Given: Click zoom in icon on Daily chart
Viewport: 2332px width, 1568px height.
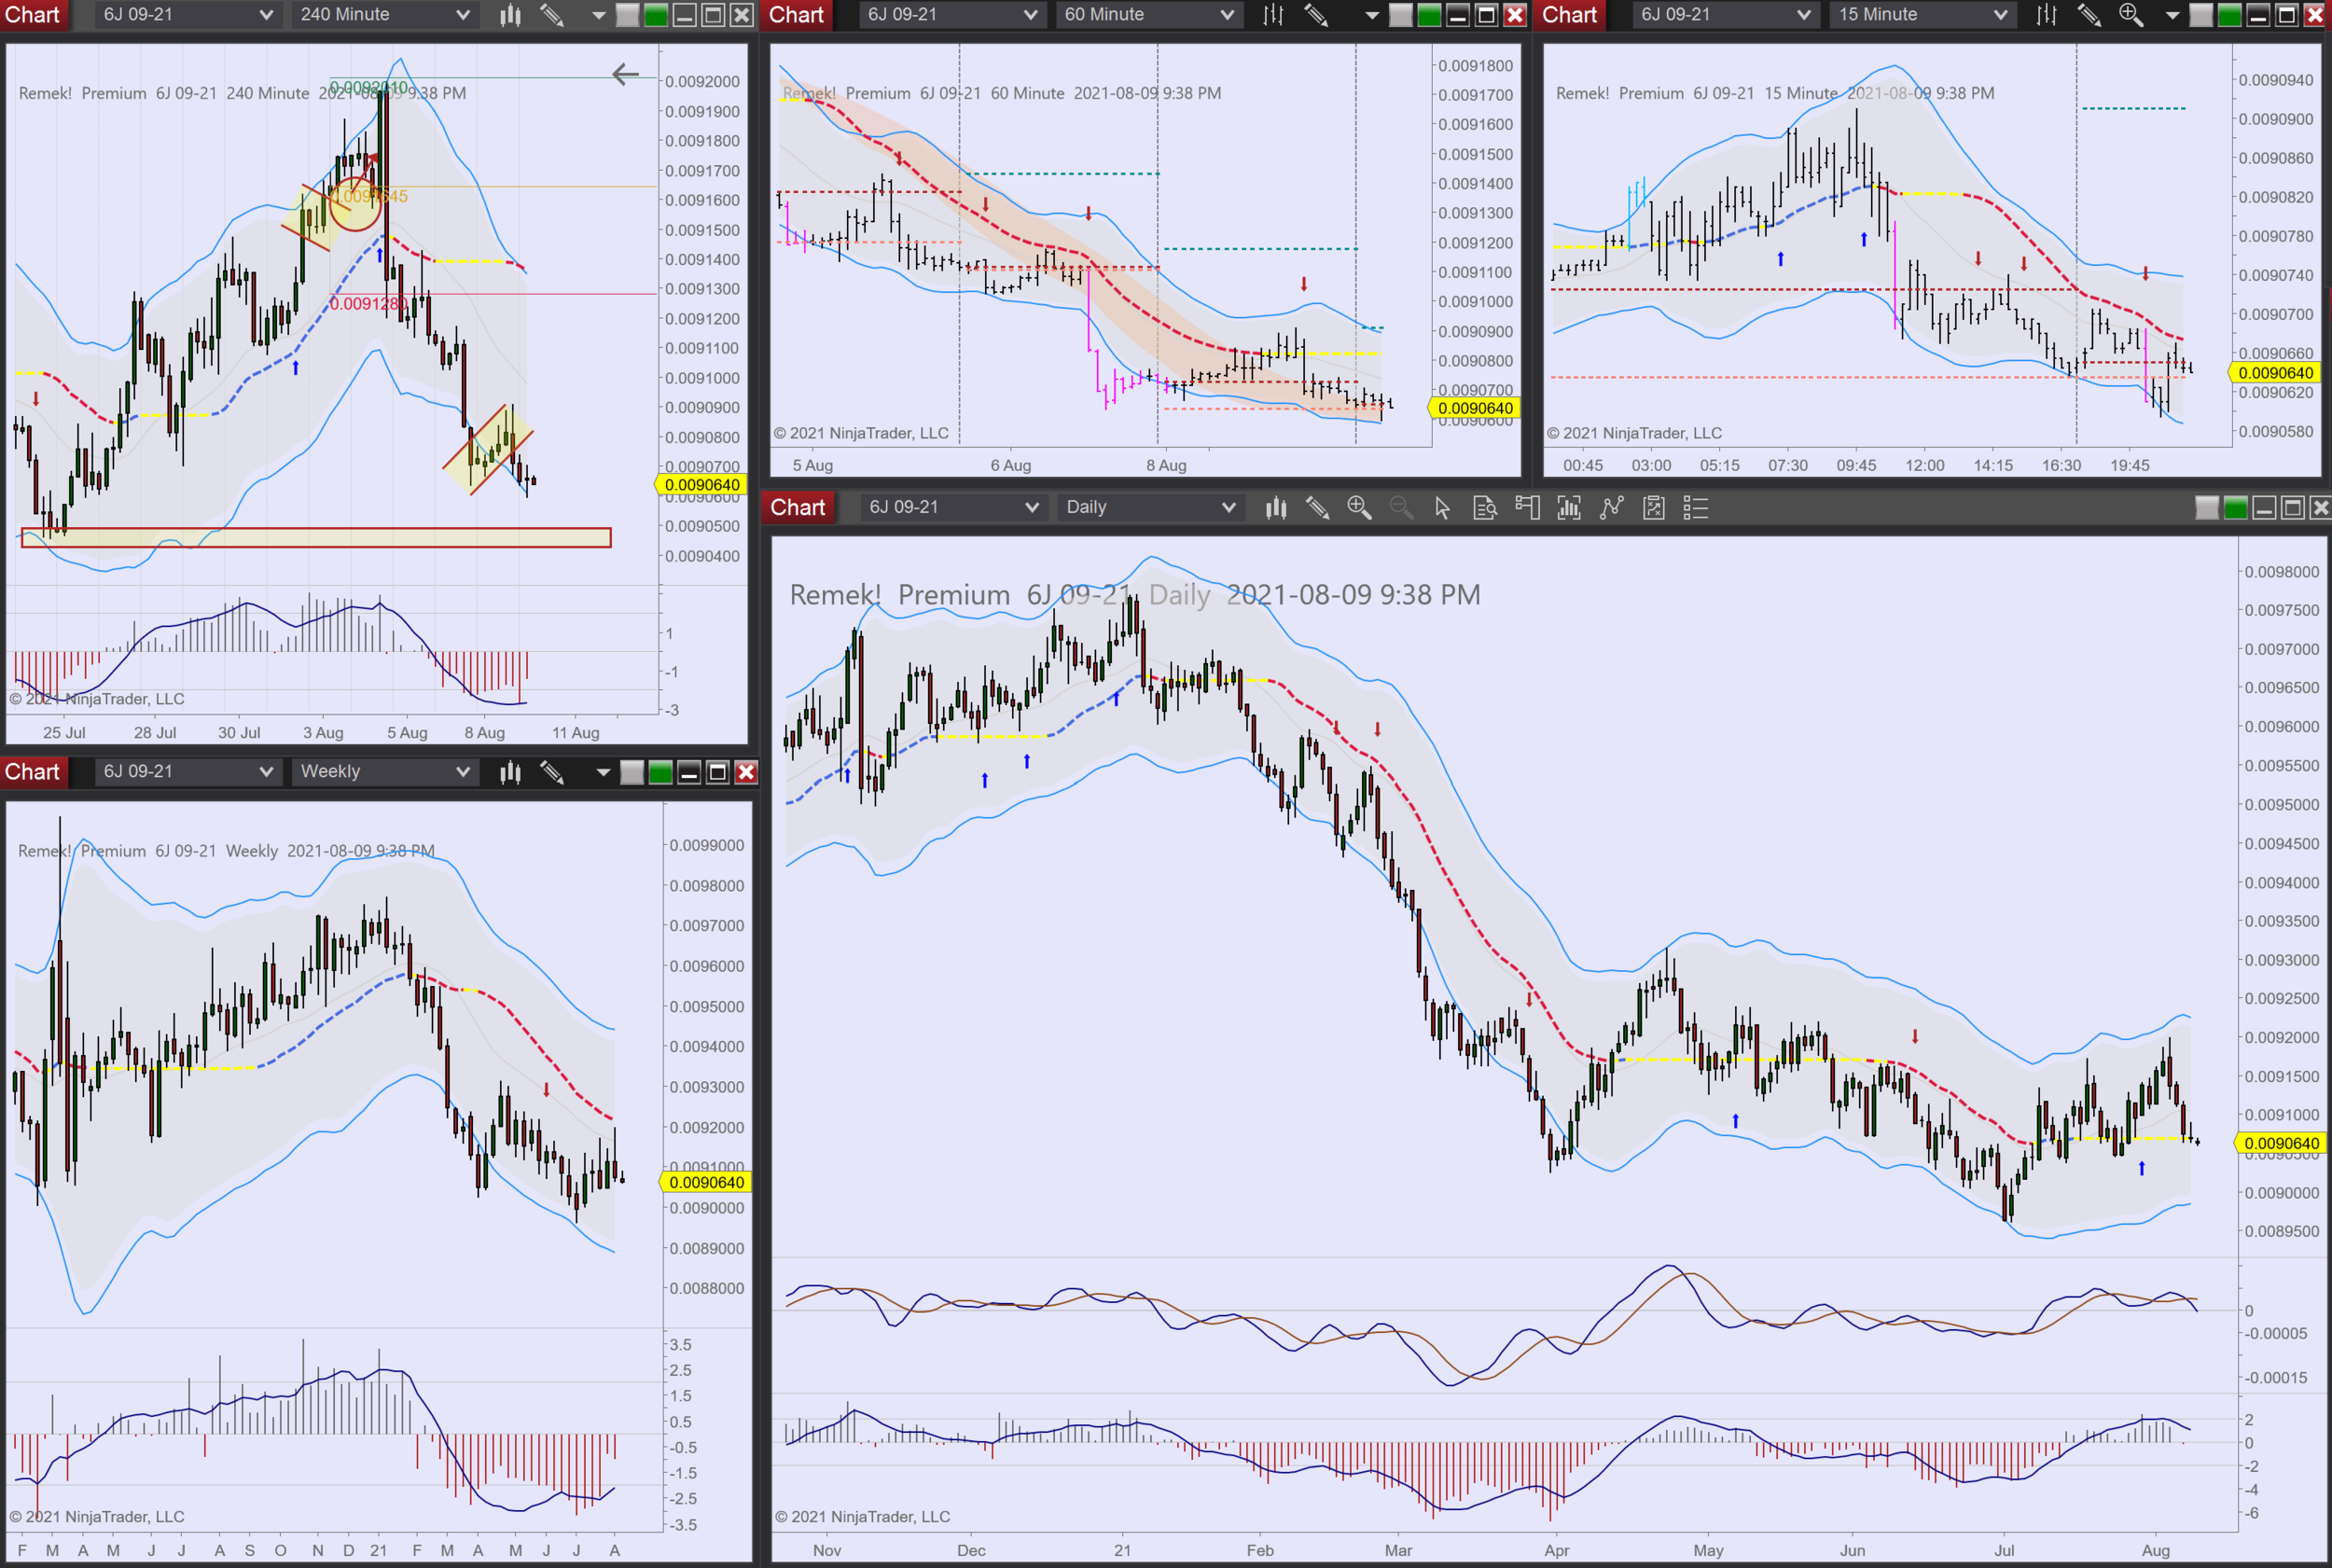Looking at the screenshot, I should pos(1358,508).
